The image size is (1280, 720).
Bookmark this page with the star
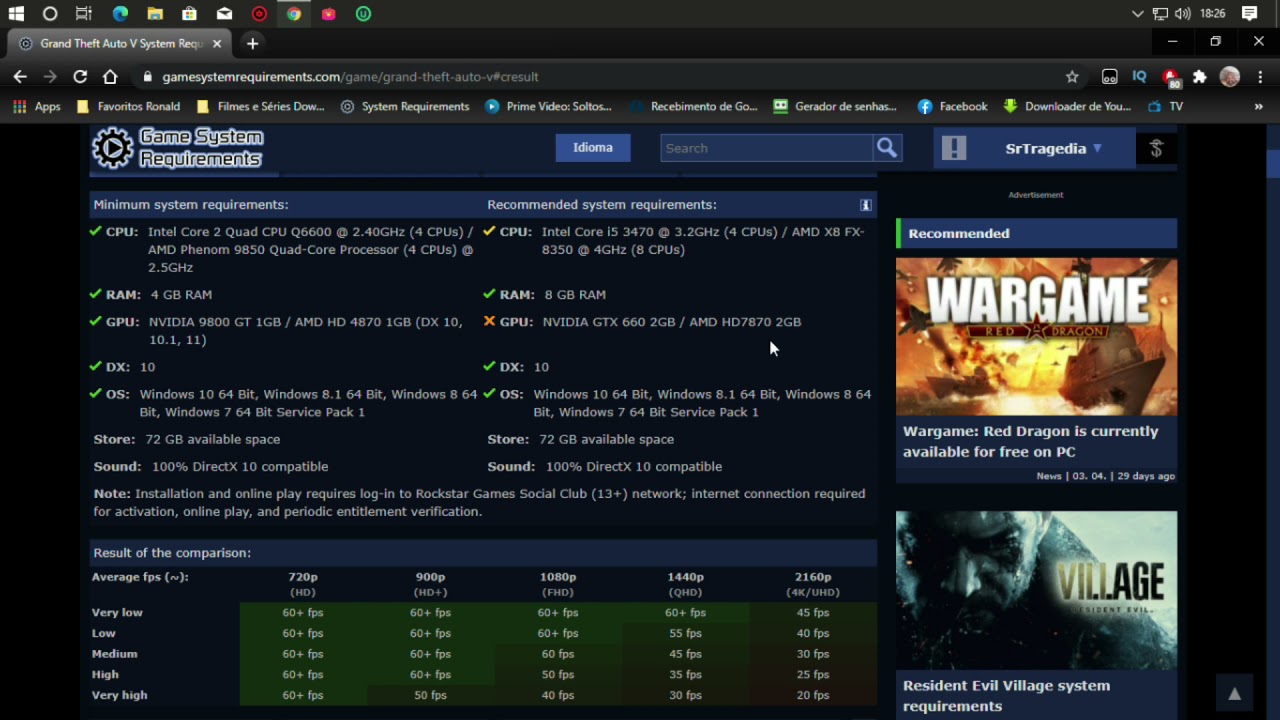[x=1072, y=76]
